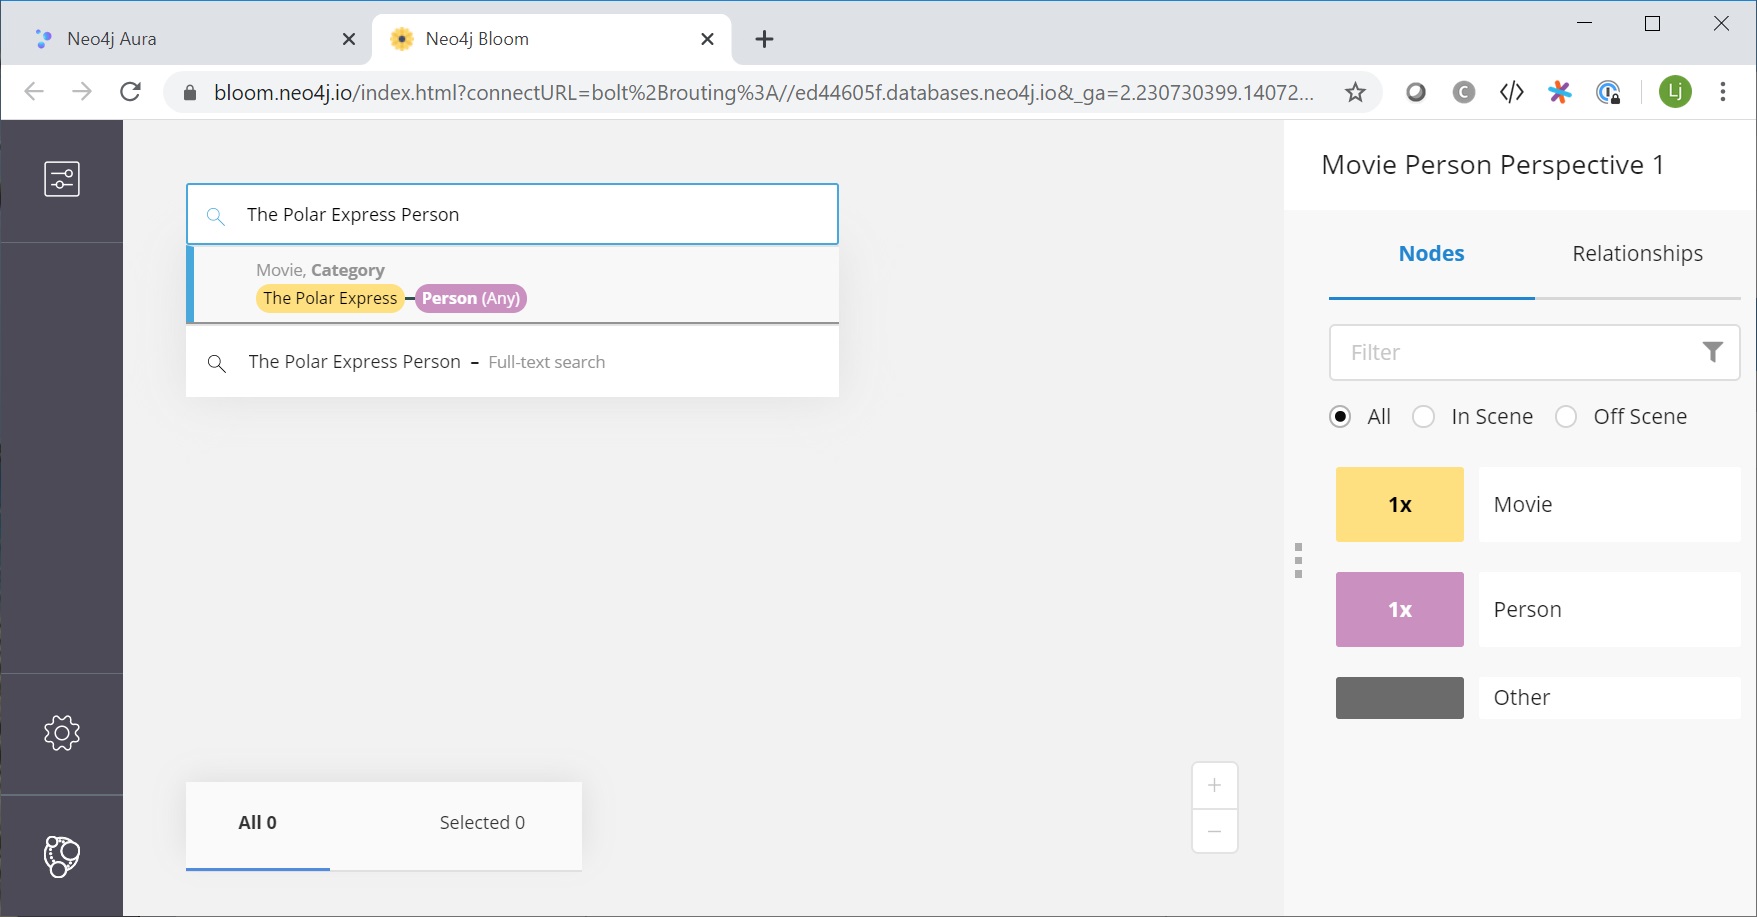This screenshot has height=917, width=1757.
Task: Click the purple Person 1x color swatch
Action: [1399, 610]
